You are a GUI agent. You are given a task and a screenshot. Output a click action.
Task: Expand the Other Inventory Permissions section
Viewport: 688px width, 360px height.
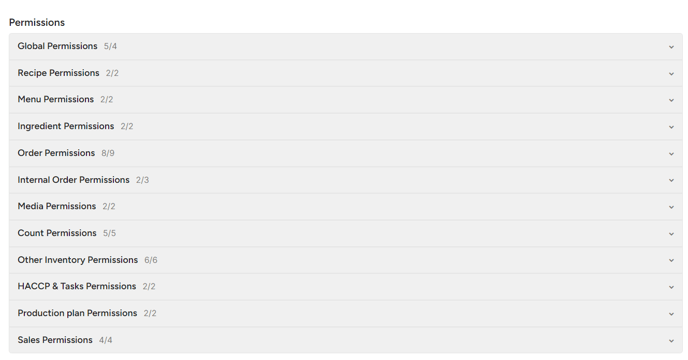pyautogui.click(x=346, y=260)
